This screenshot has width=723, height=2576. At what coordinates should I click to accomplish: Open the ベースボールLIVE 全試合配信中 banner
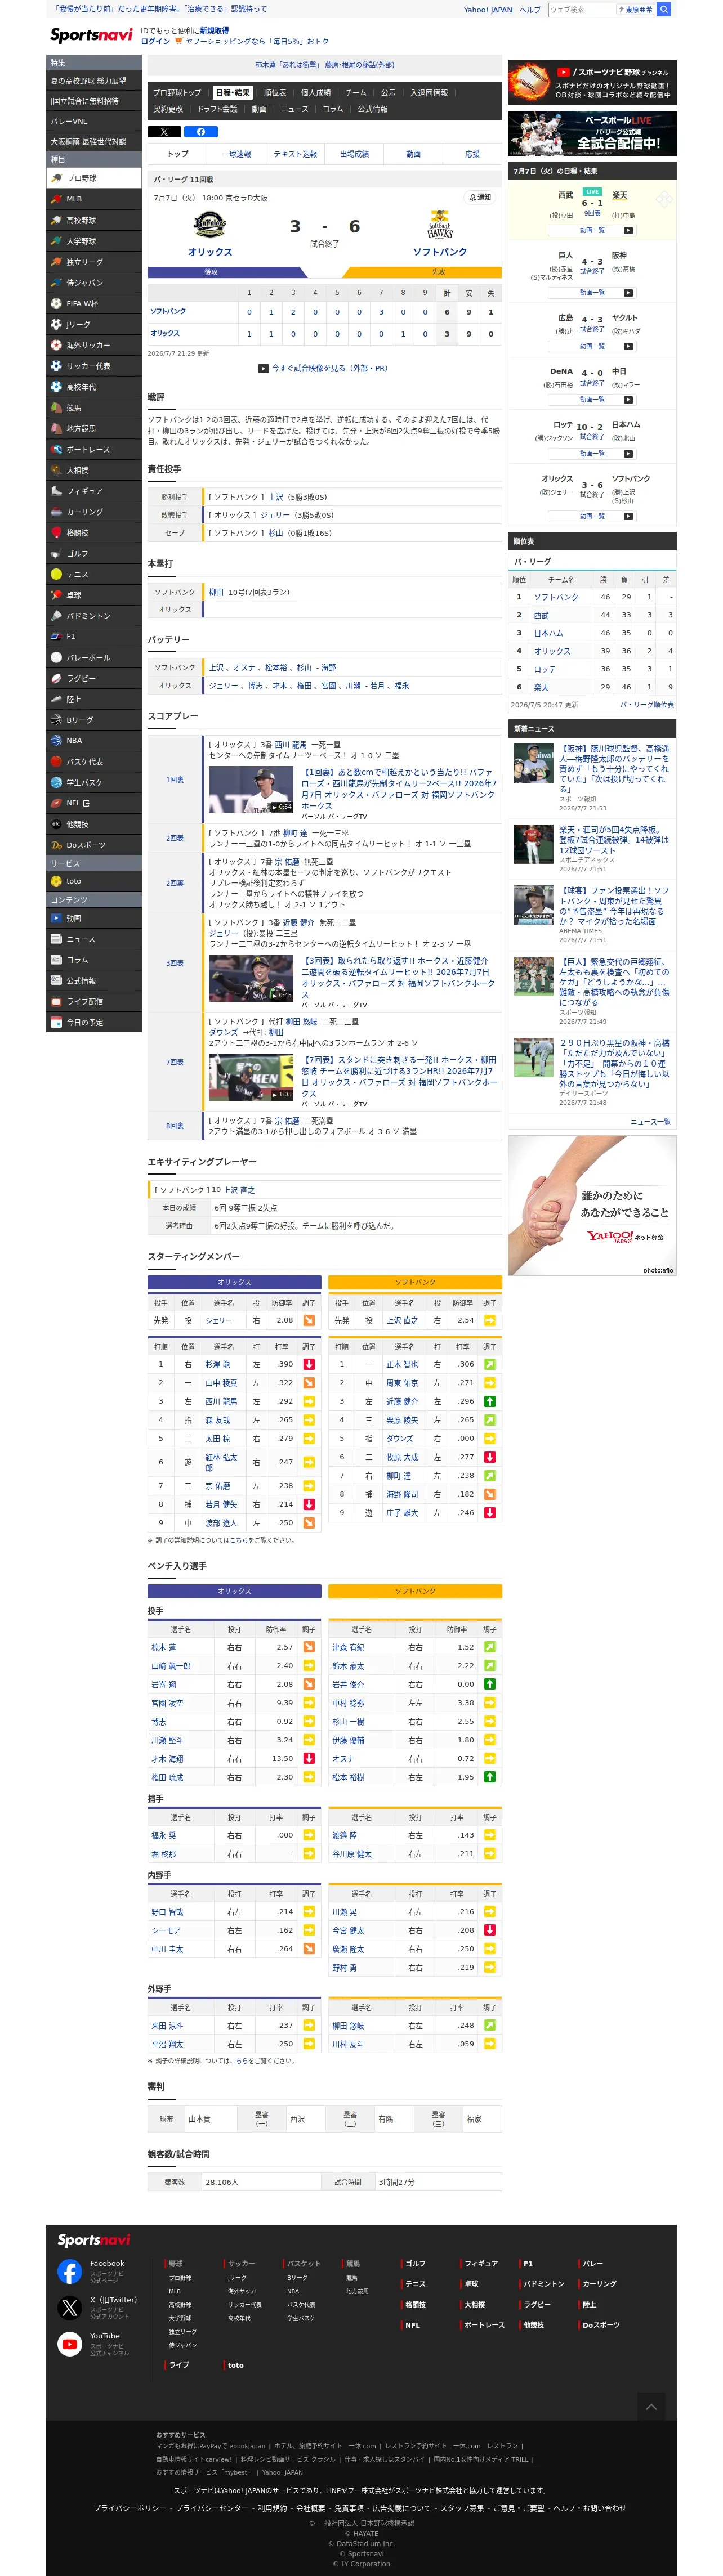[592, 133]
